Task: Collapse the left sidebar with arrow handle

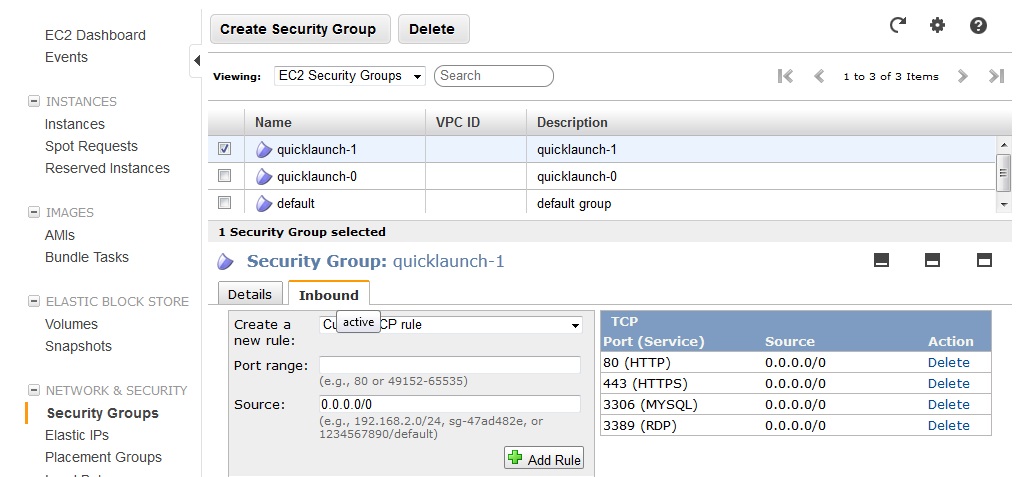Action: [x=197, y=61]
